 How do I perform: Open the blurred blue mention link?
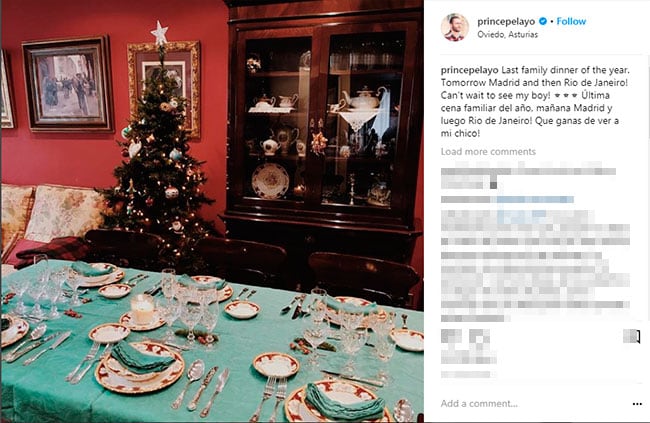[x=535, y=199]
